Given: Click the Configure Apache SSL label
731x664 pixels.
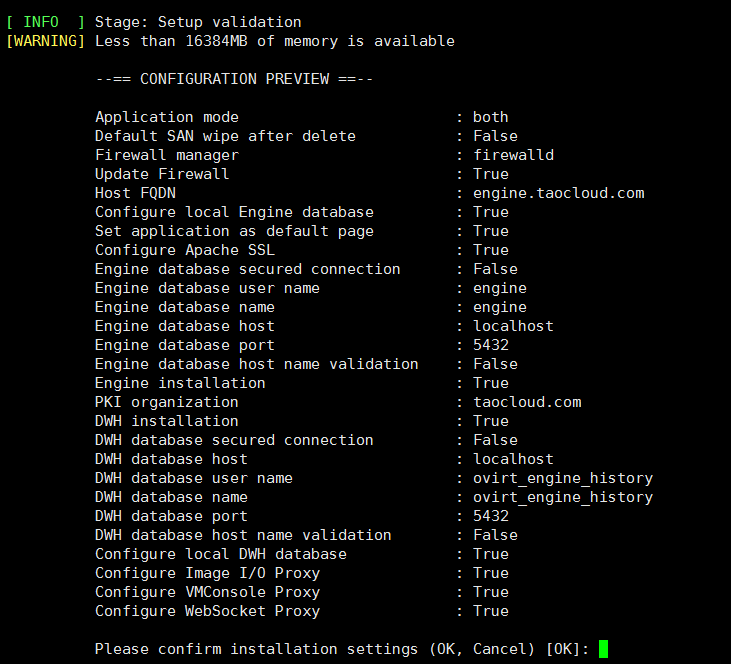Looking at the screenshot, I should coord(185,250).
